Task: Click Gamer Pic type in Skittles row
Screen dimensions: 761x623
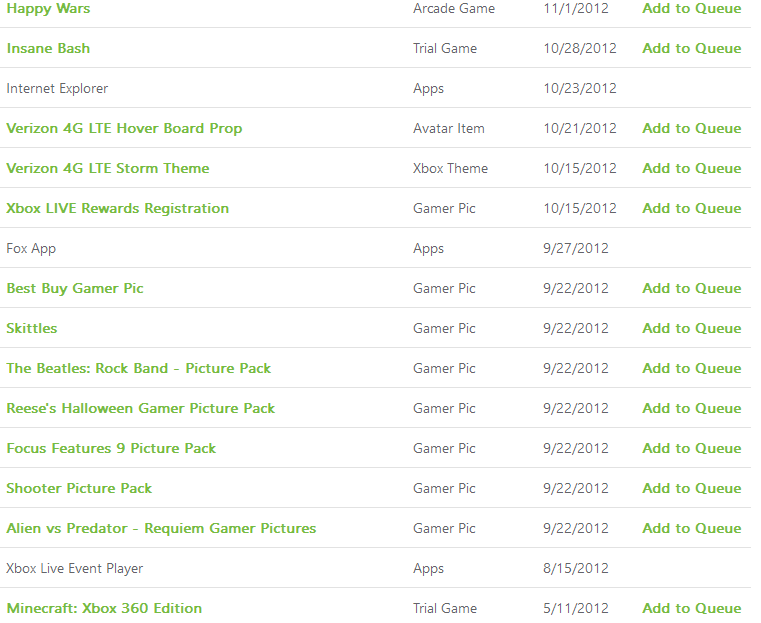Action: pyautogui.click(x=444, y=328)
